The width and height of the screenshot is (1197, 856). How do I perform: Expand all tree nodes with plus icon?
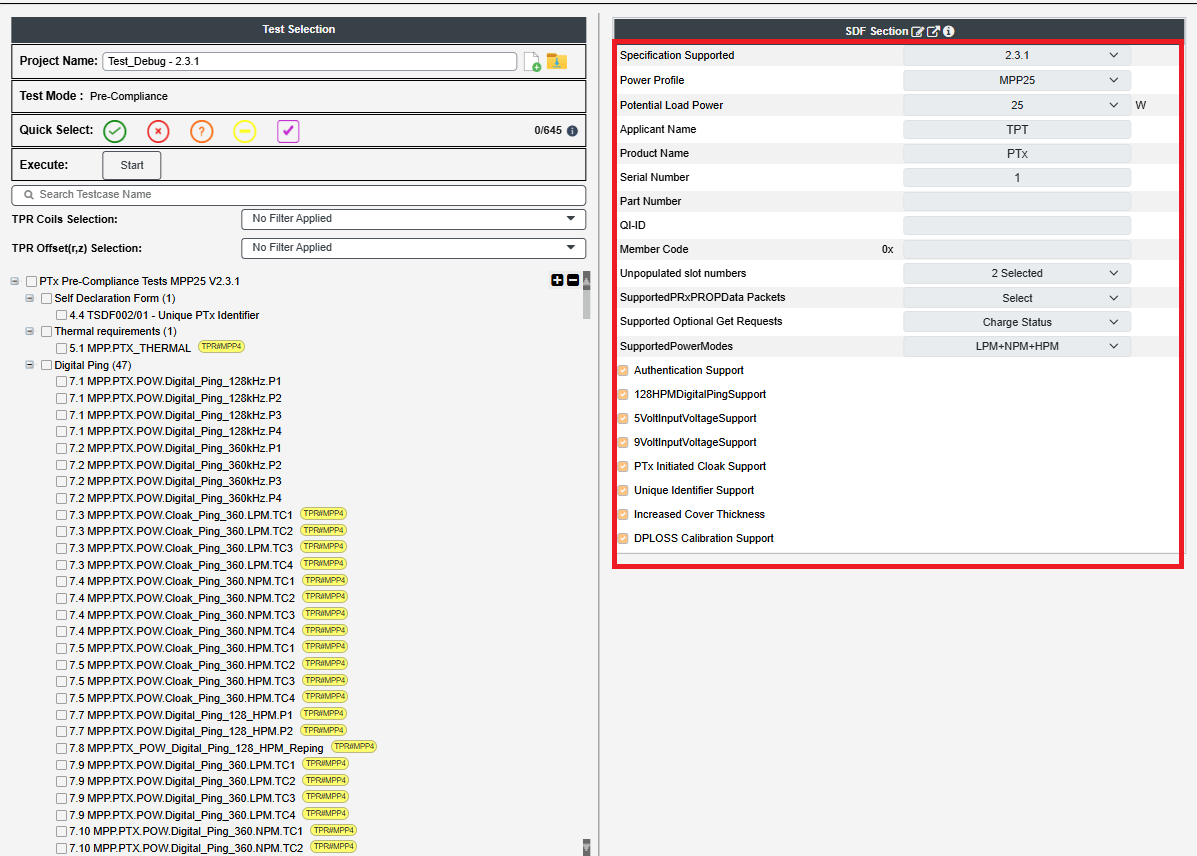[x=557, y=280]
